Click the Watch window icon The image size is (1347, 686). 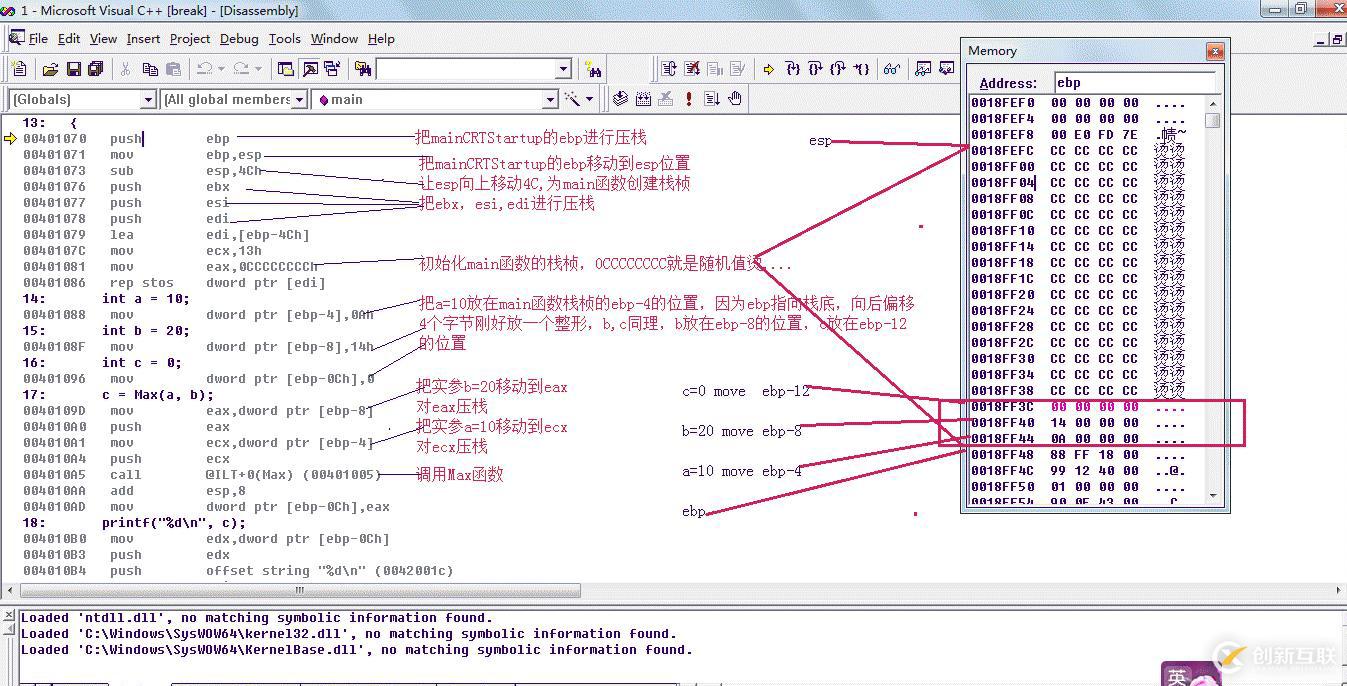pos(923,69)
